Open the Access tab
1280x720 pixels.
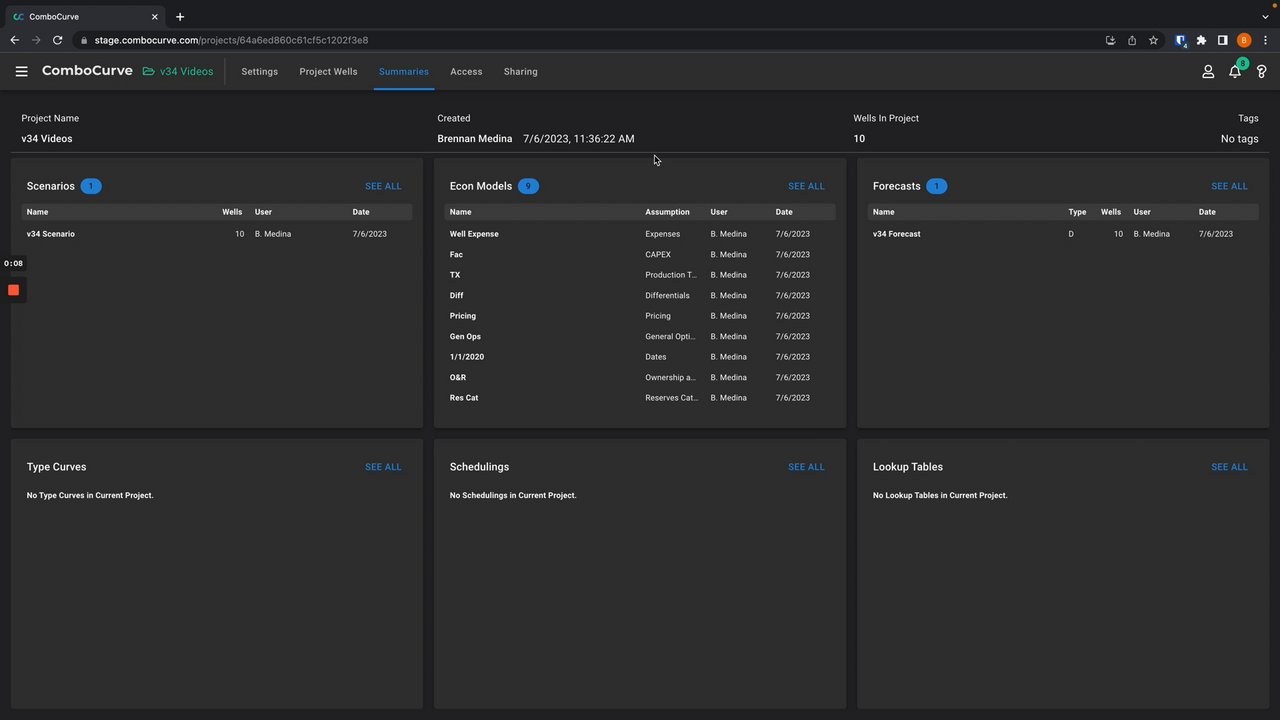(466, 72)
